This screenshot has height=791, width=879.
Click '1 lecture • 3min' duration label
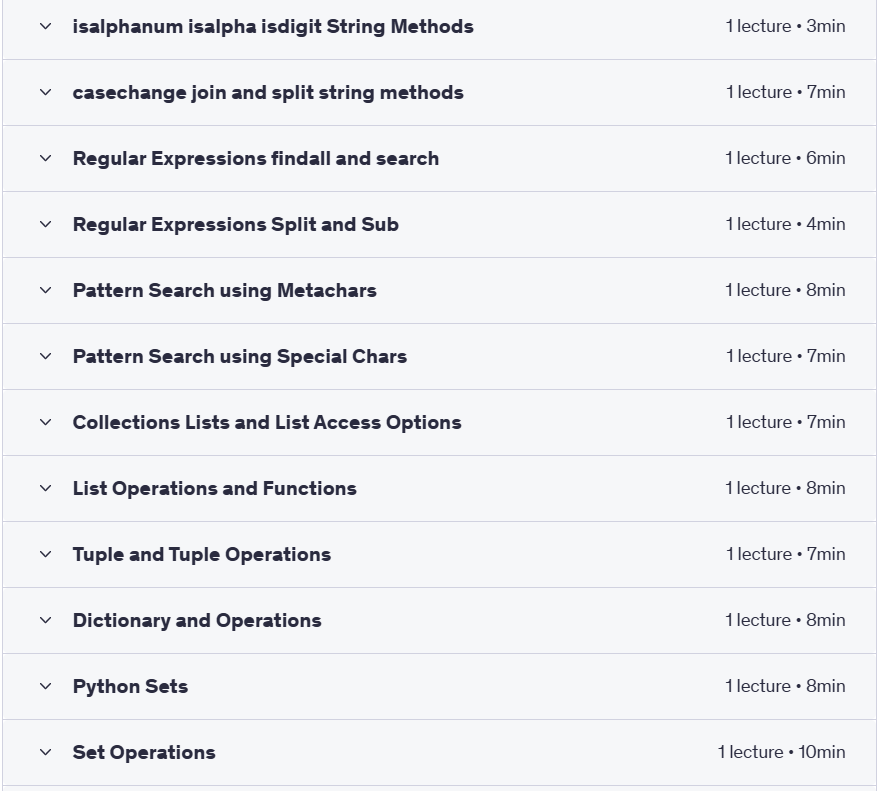(x=785, y=26)
